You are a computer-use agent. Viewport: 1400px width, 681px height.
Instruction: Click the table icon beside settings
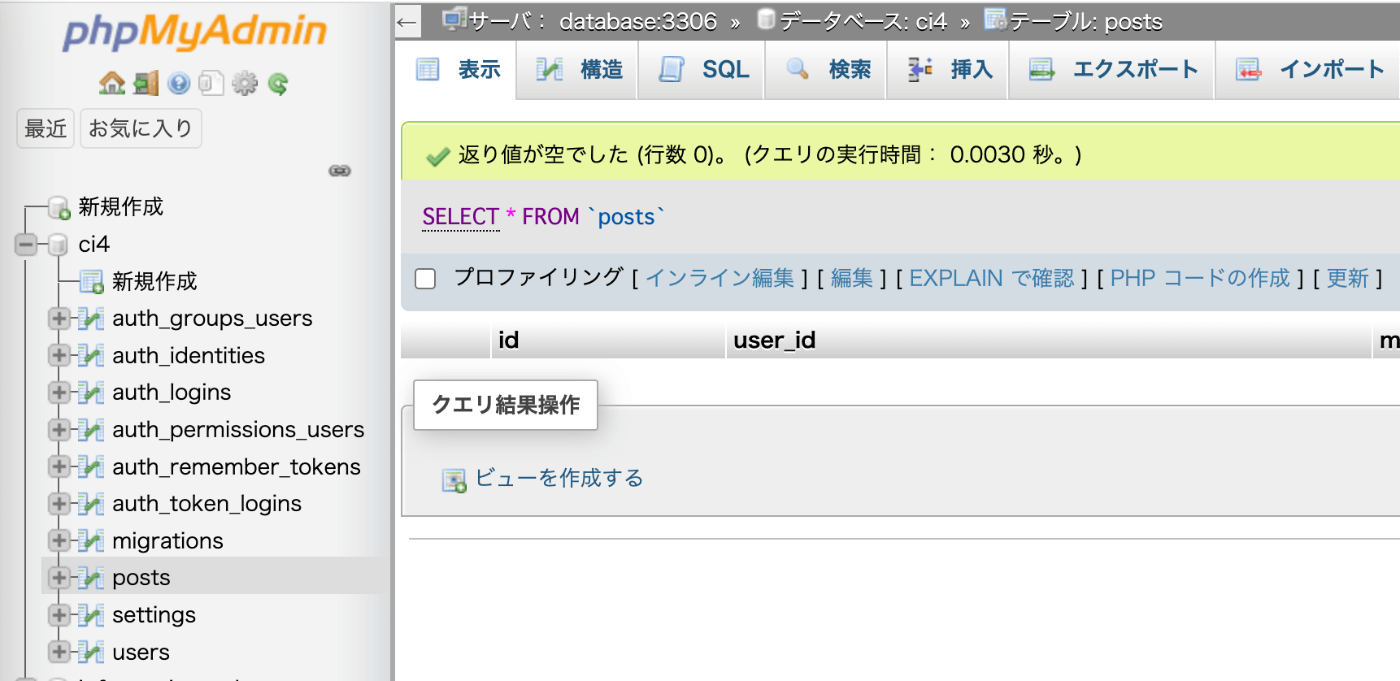pos(92,615)
